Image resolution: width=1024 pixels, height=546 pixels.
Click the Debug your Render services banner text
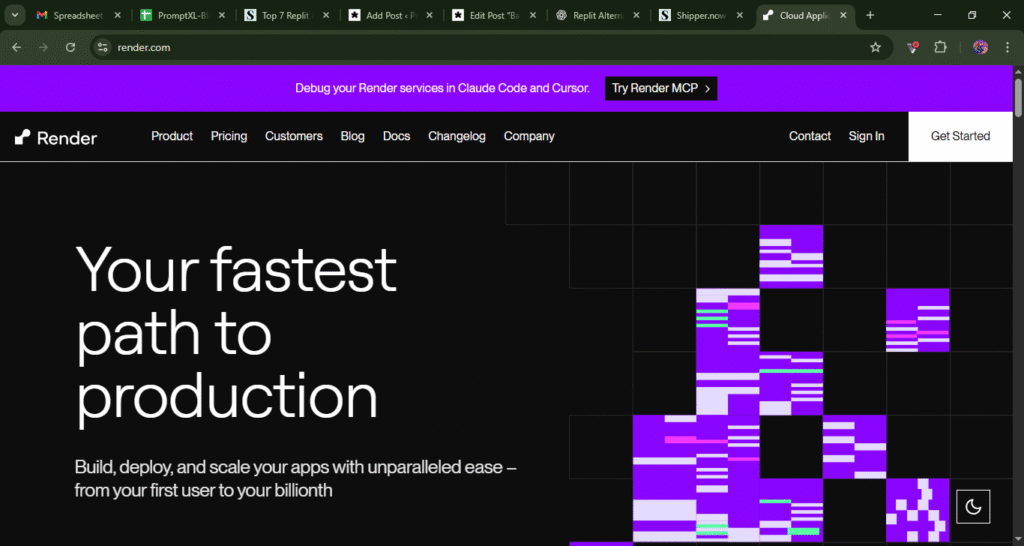(x=442, y=88)
